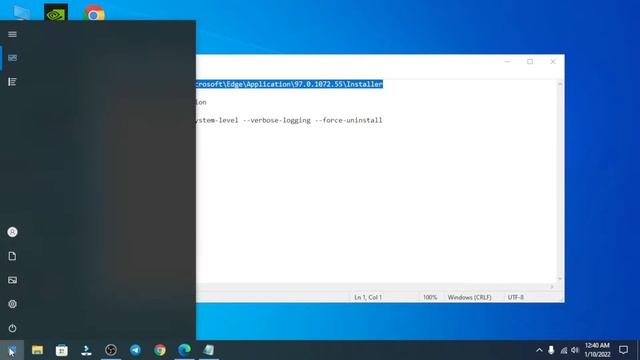
Task: Open NVIDIA desktop shortcut
Action: 56,13
